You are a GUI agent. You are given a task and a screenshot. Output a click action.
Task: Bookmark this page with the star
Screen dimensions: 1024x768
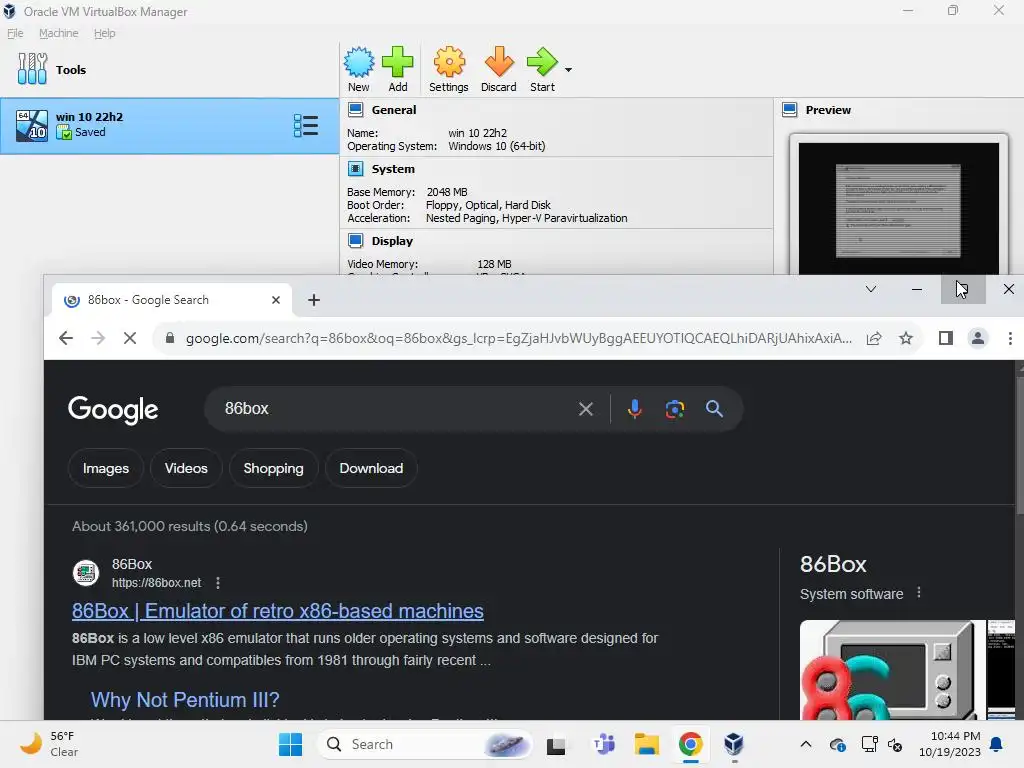(906, 338)
